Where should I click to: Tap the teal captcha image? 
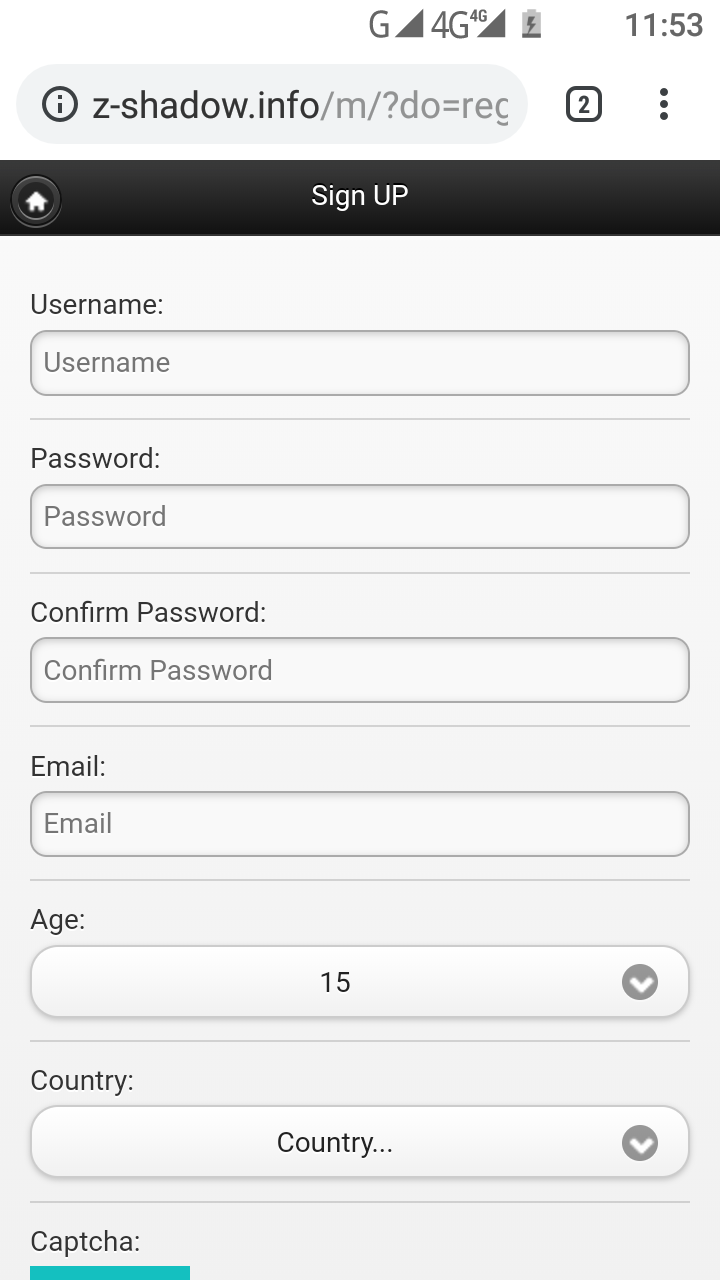coord(110,1273)
